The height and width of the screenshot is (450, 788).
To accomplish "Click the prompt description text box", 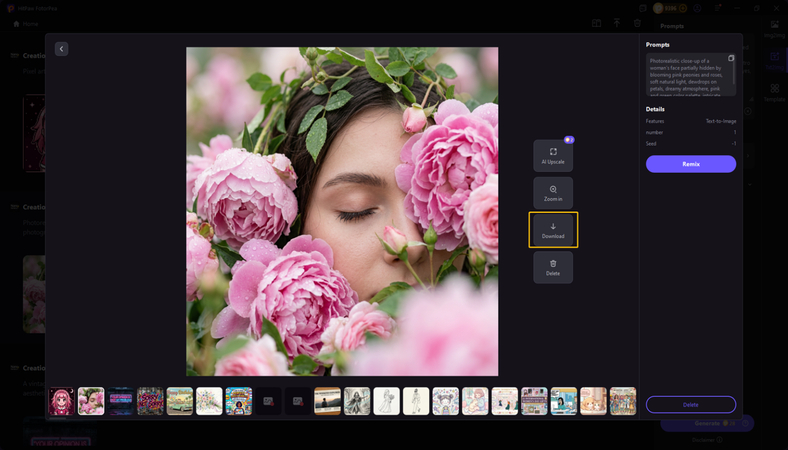I will tap(686, 75).
